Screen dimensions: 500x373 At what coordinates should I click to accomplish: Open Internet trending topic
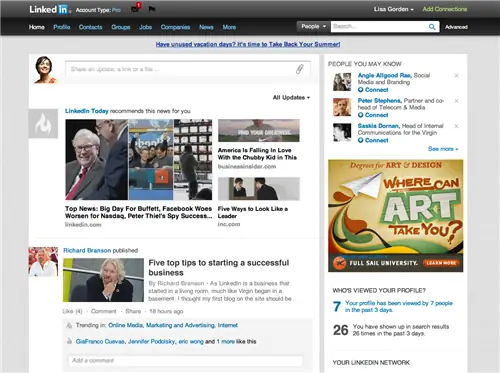click(x=228, y=325)
